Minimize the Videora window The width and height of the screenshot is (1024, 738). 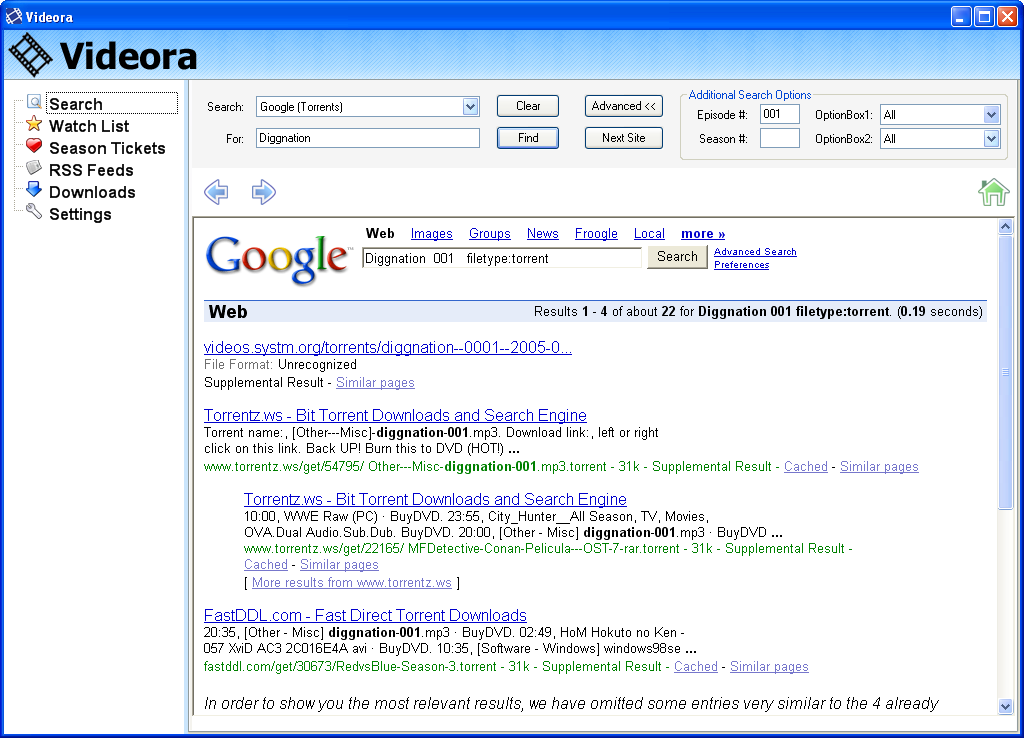click(x=960, y=16)
